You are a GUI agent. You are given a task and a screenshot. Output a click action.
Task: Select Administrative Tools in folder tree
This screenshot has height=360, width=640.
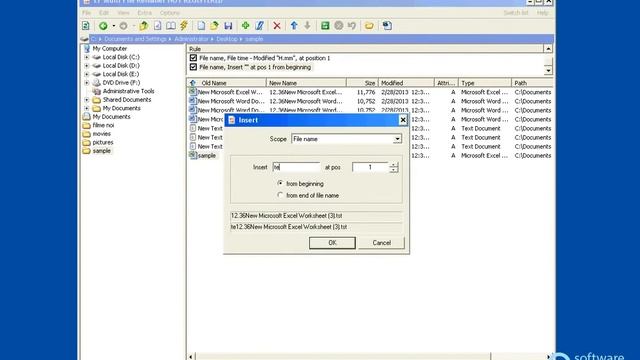128,91
